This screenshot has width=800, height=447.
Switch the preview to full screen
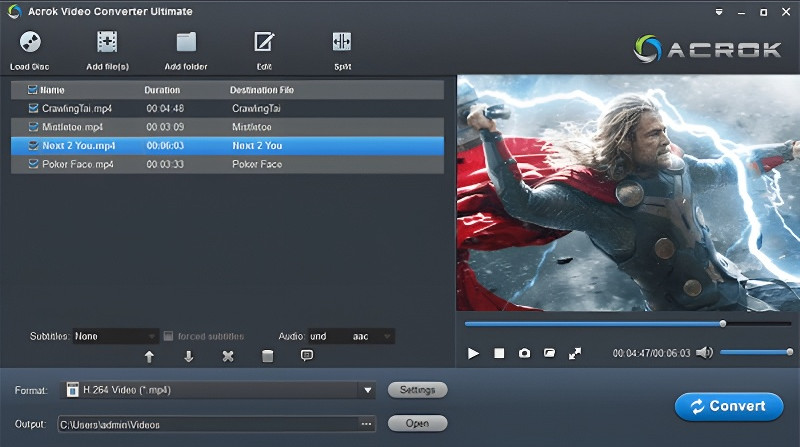[574, 353]
